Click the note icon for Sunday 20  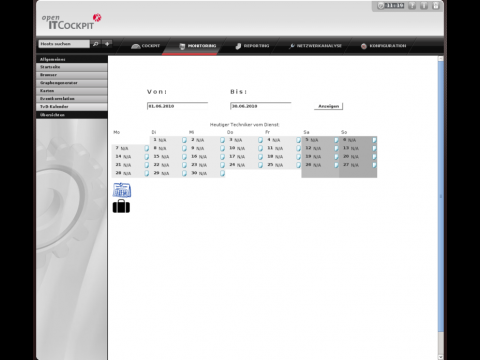374,157
